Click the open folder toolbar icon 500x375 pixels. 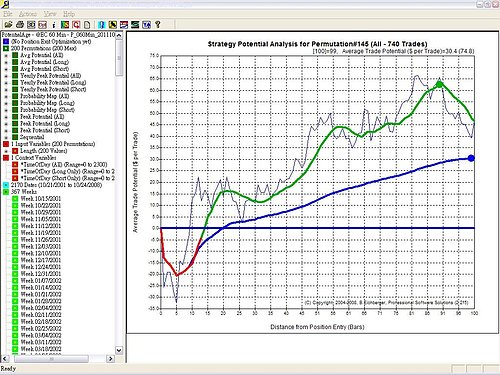(x=8, y=24)
